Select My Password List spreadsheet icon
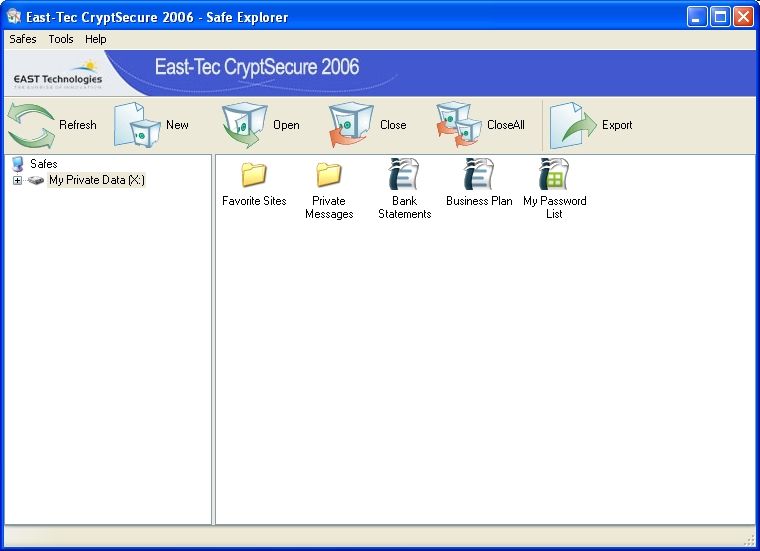Screen dimensions: 760x551 (x=554, y=174)
